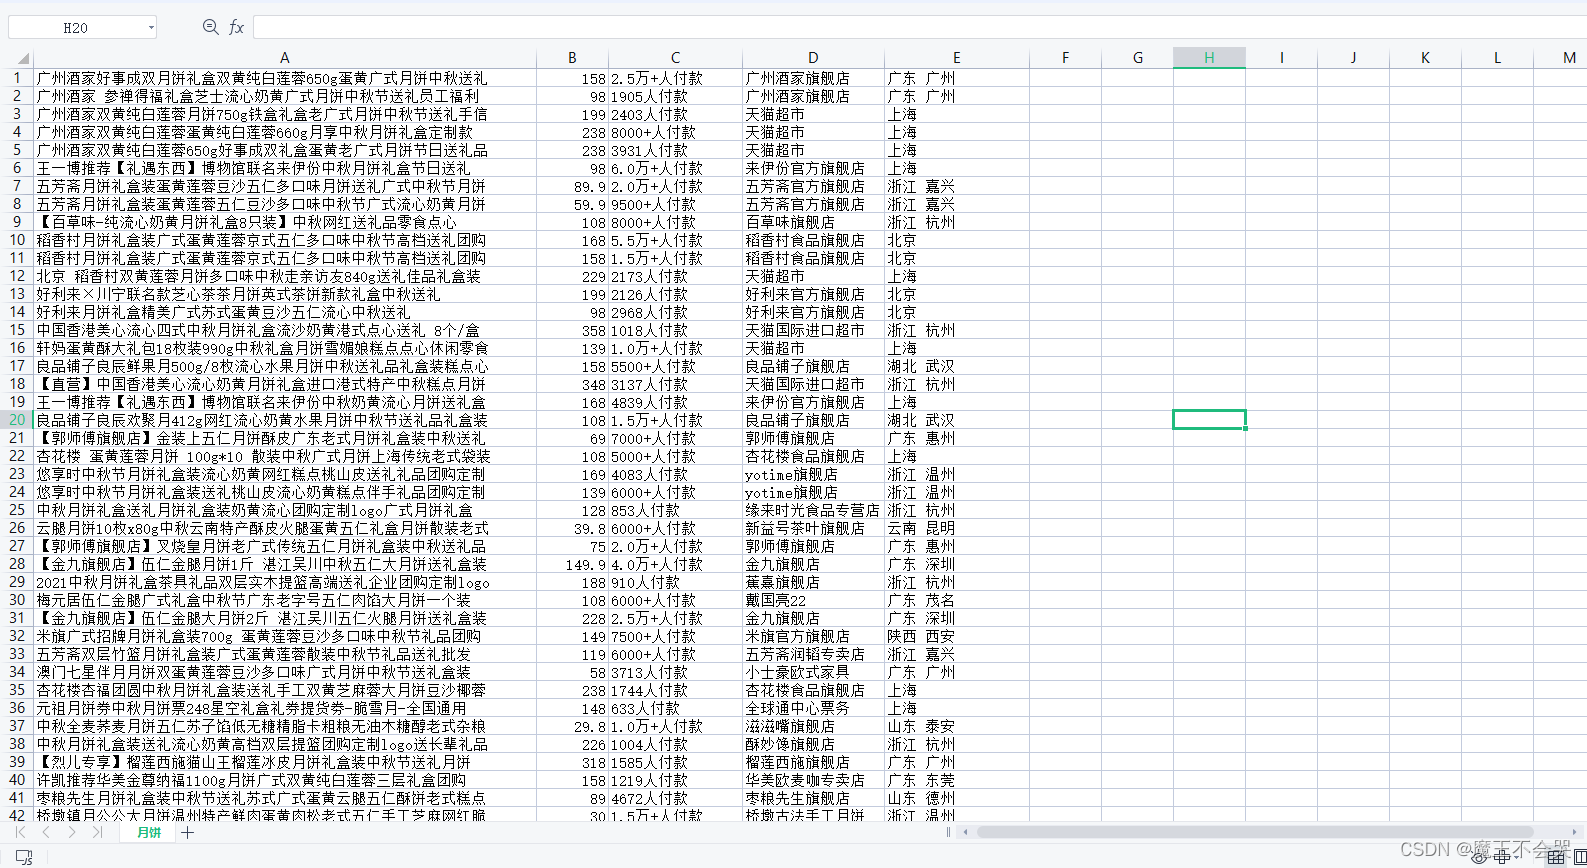Select price cell 39.8
The image size is (1587, 868).
coord(572,528)
